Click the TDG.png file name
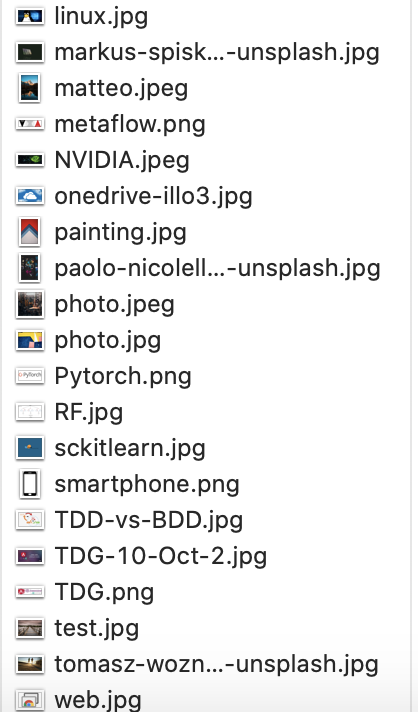418x712 pixels. click(104, 592)
